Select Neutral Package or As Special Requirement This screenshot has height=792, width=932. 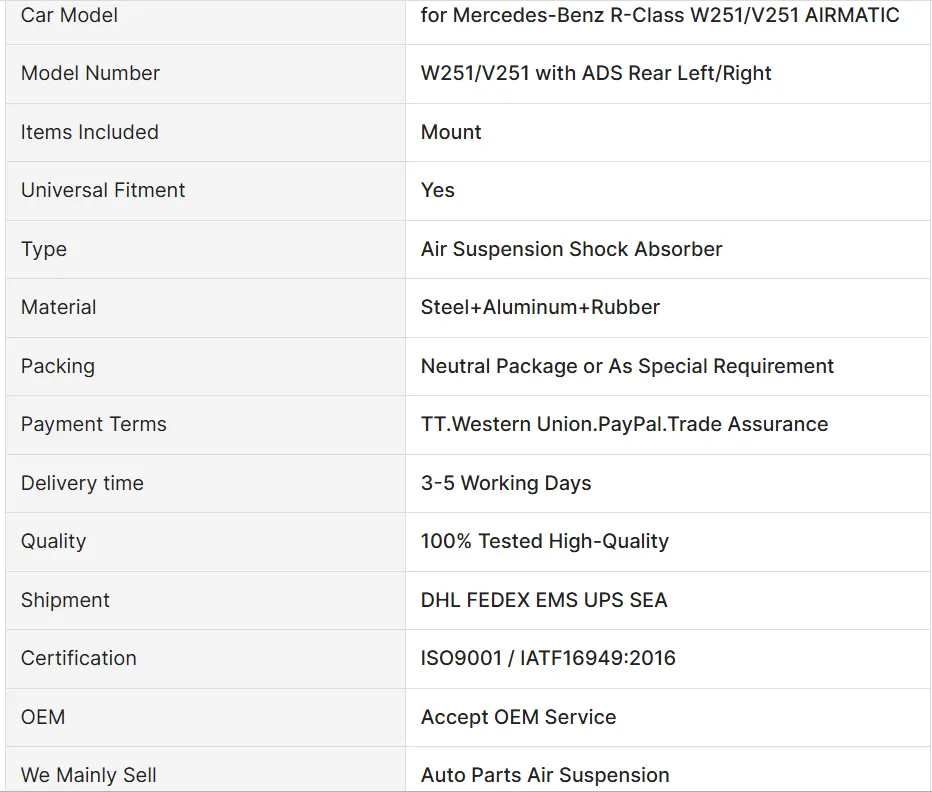pos(627,366)
